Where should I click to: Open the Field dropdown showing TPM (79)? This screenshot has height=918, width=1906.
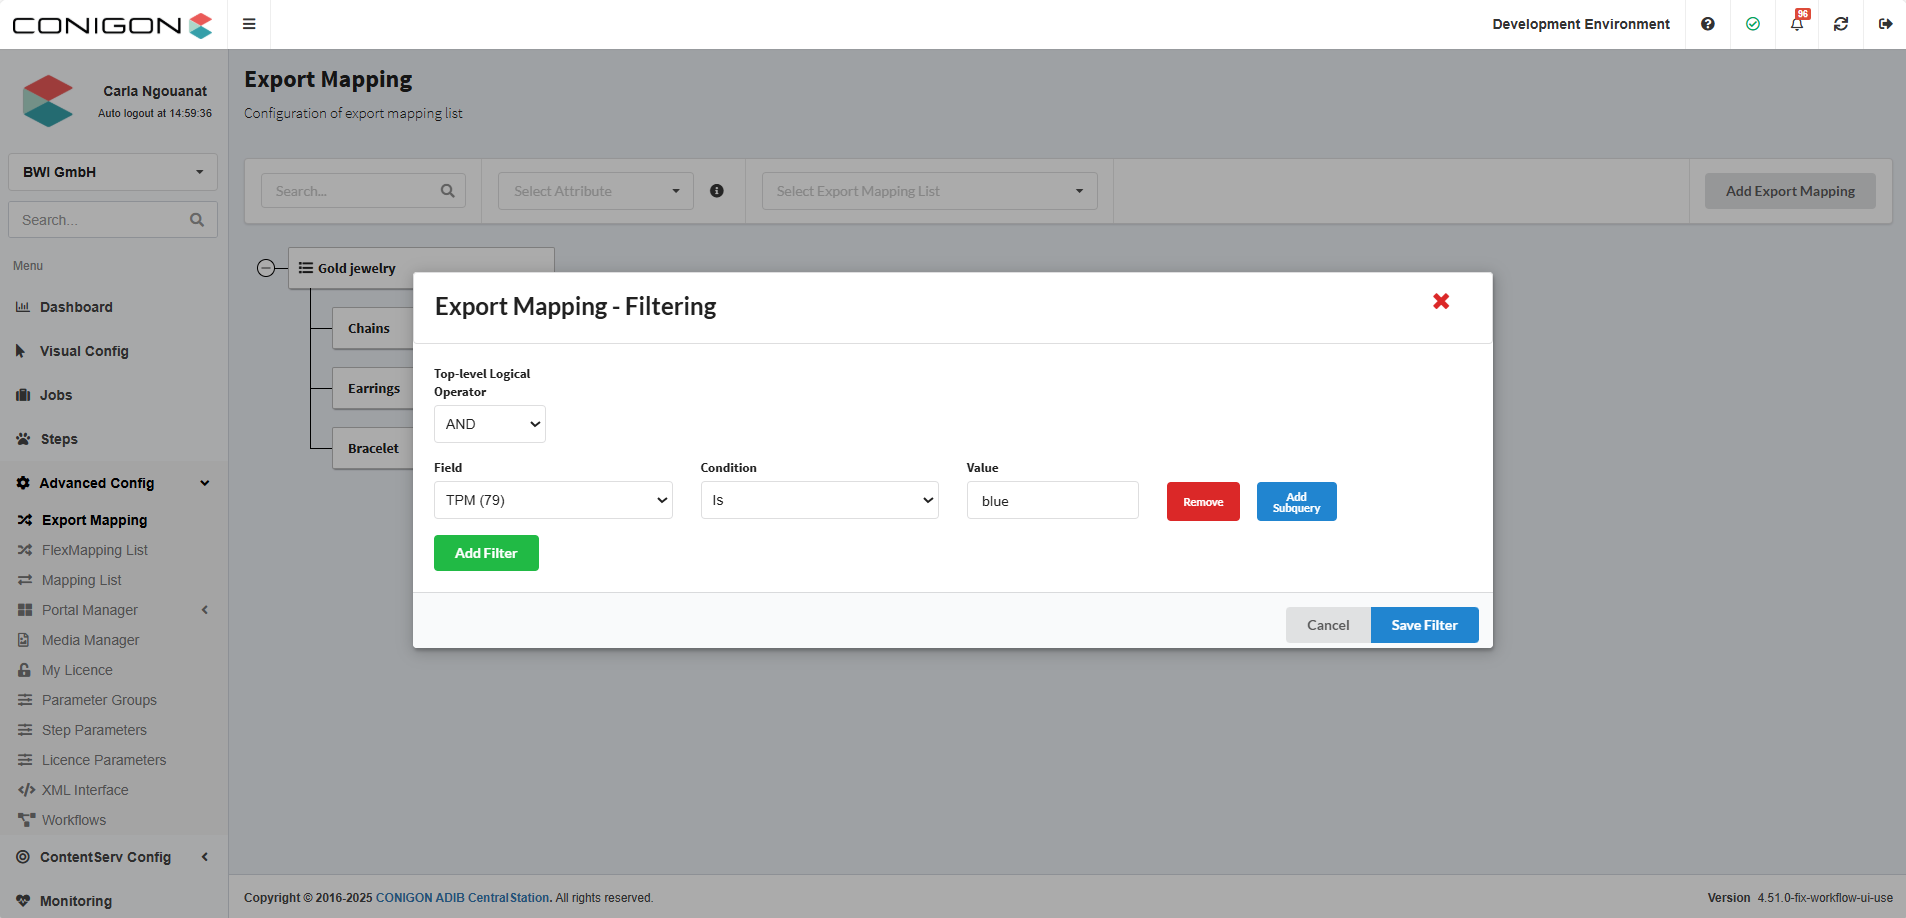coord(553,500)
